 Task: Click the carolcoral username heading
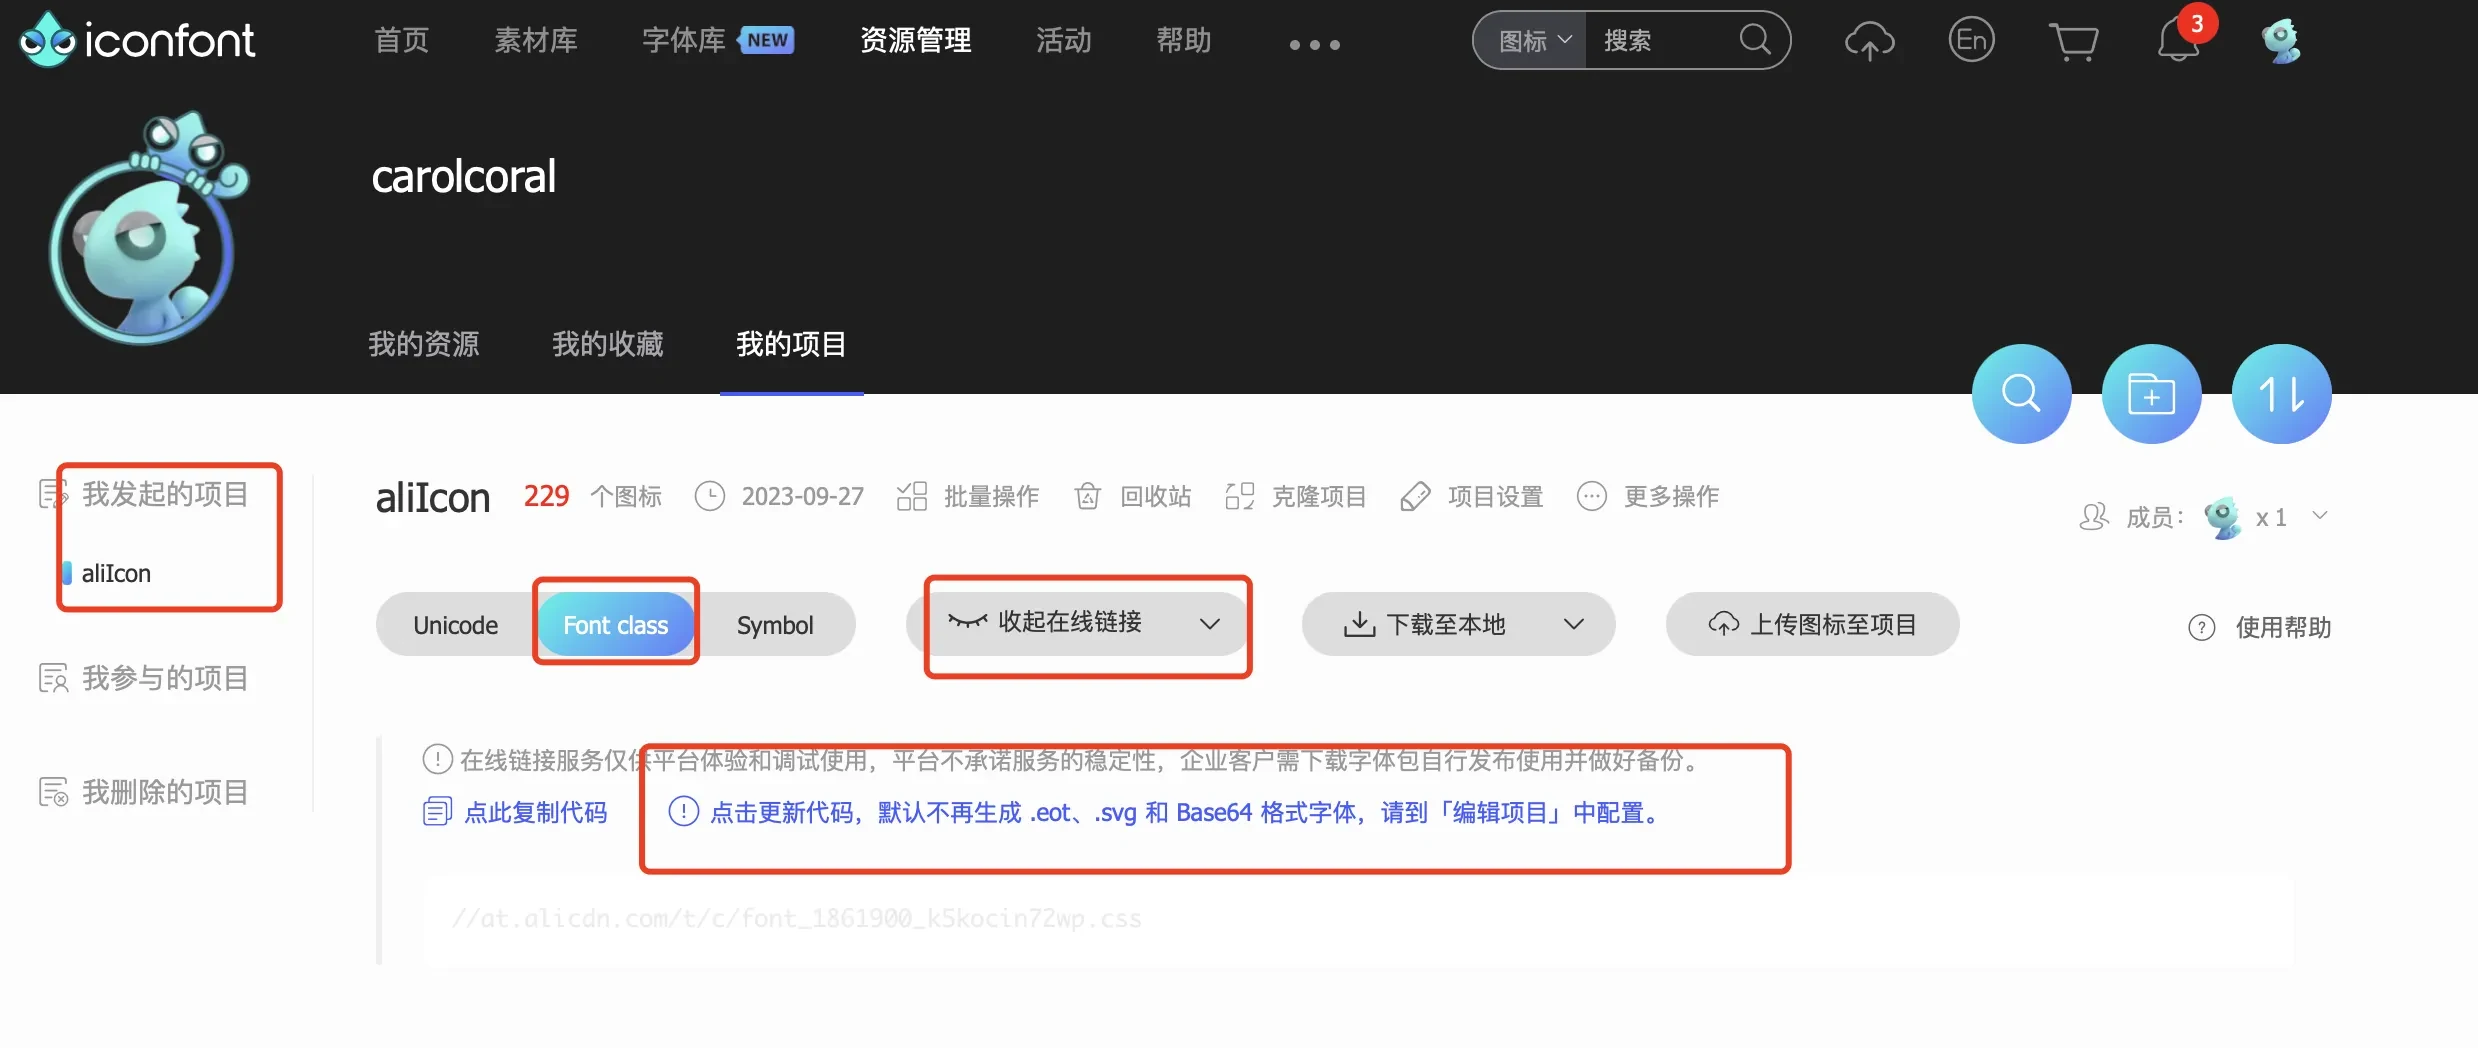click(464, 177)
